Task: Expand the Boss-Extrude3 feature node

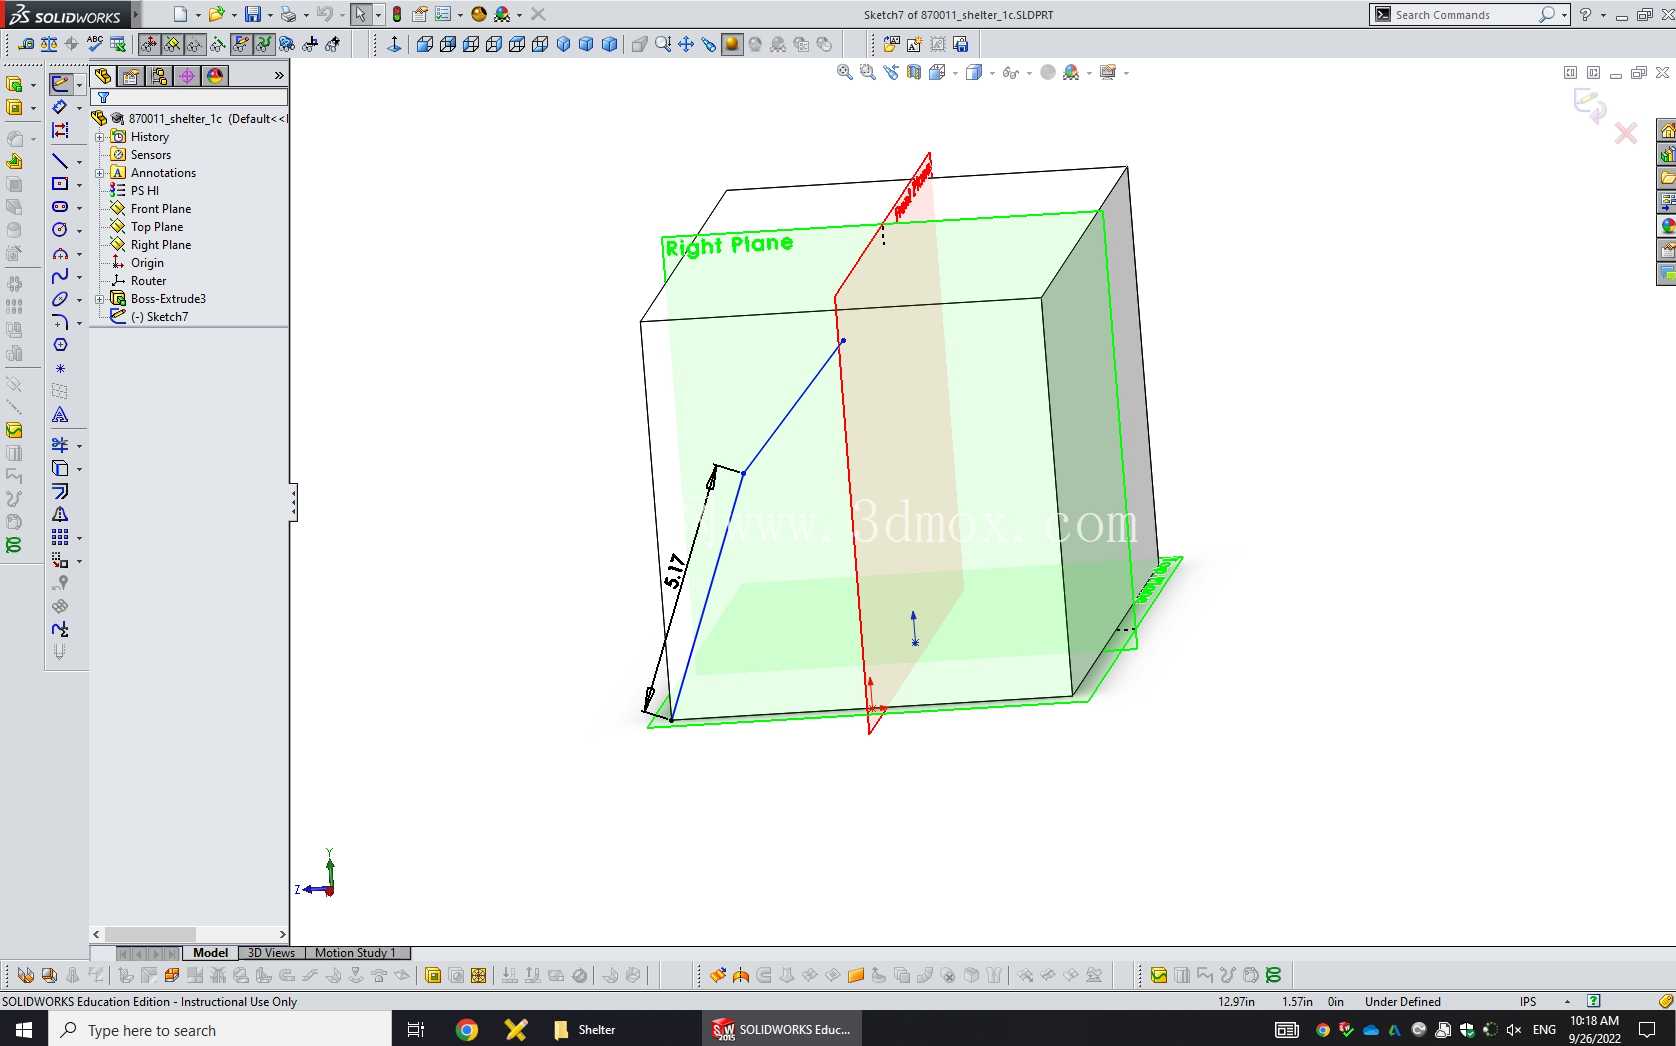Action: pos(100,299)
